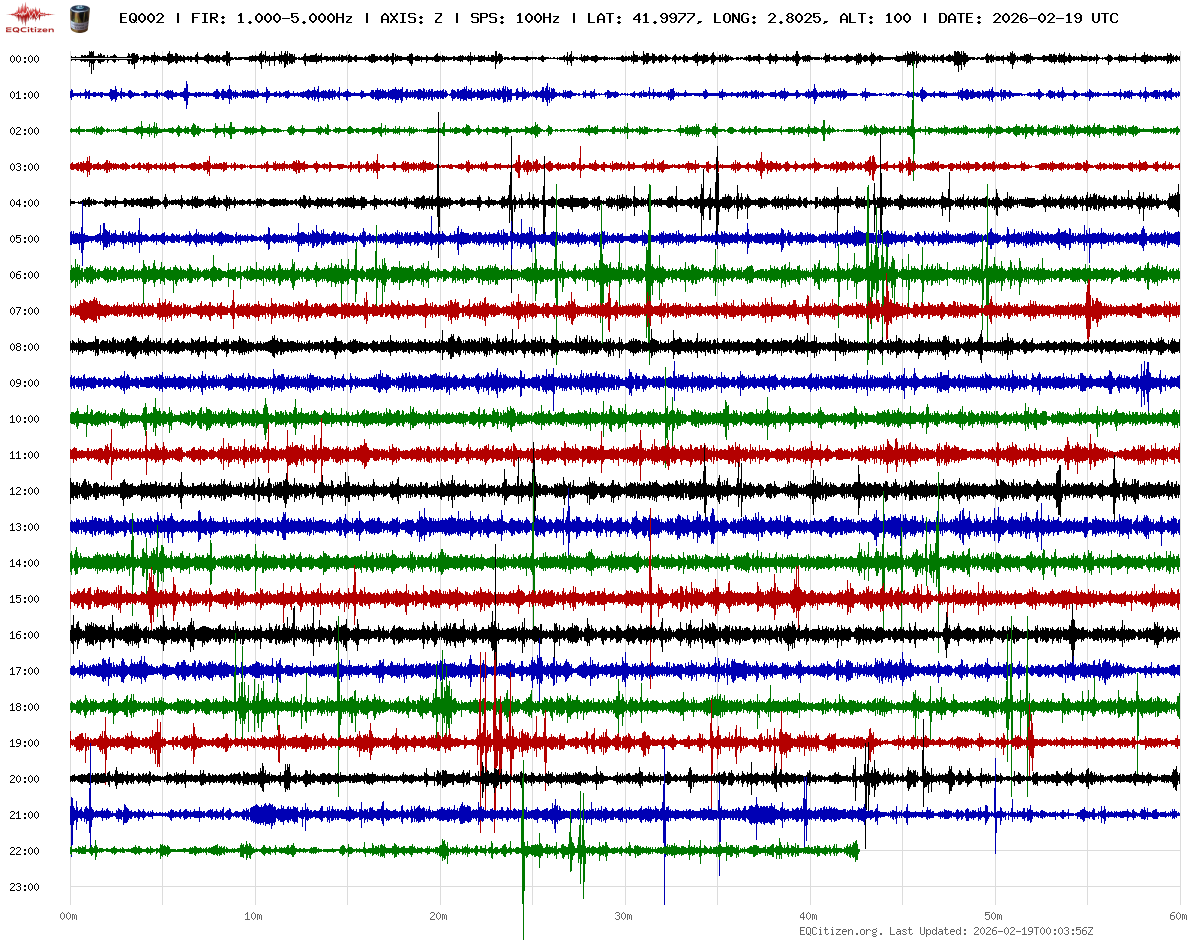Click the geophone sensor icon beside the logo
This screenshot has width=1200, height=940.
coord(79,18)
